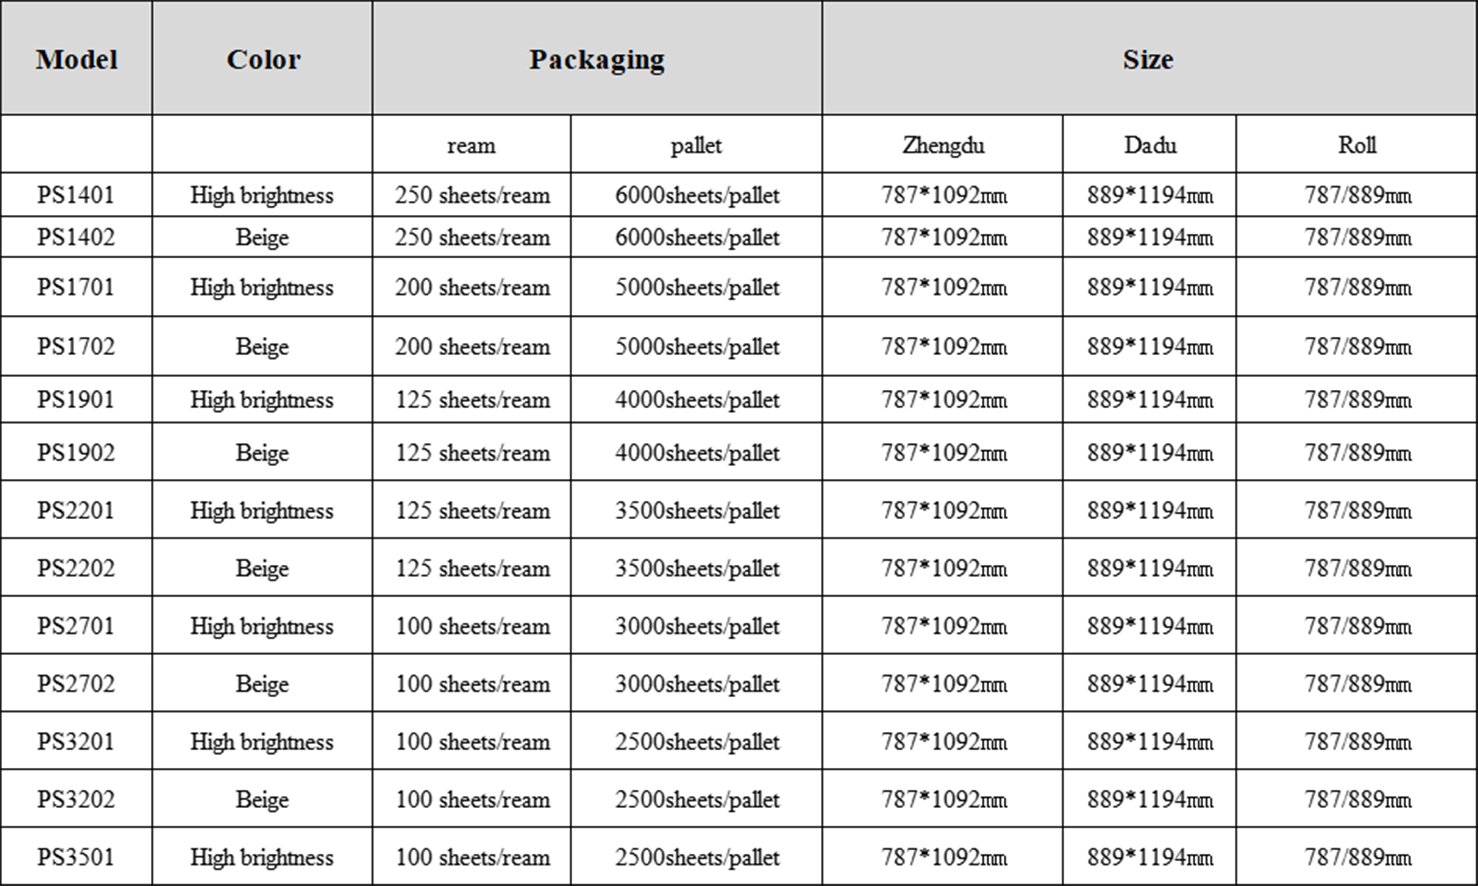Select 200 sheets/ream in PS1701 row

pyautogui.click(x=472, y=288)
